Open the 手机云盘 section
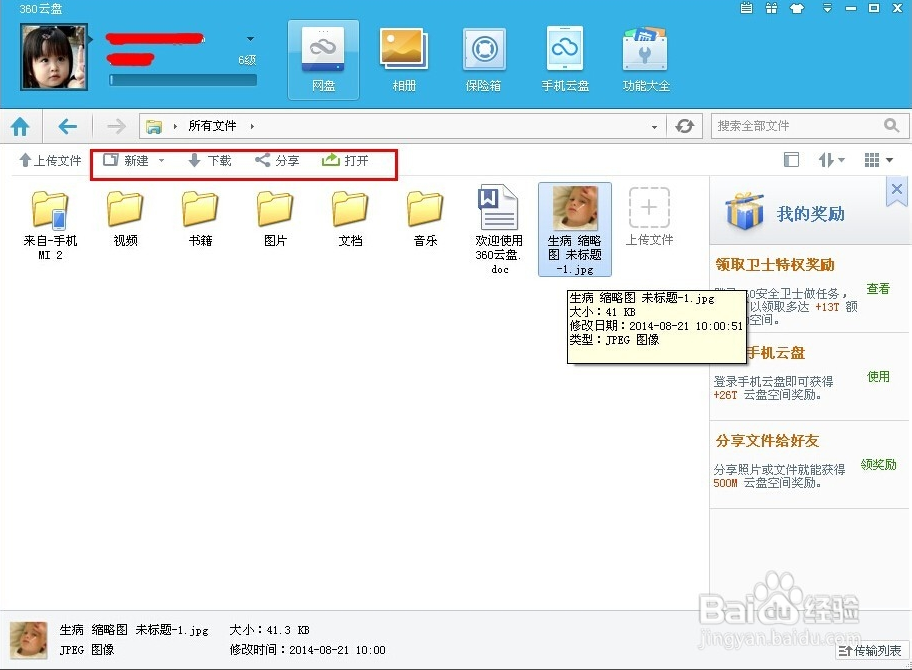 pos(565,60)
